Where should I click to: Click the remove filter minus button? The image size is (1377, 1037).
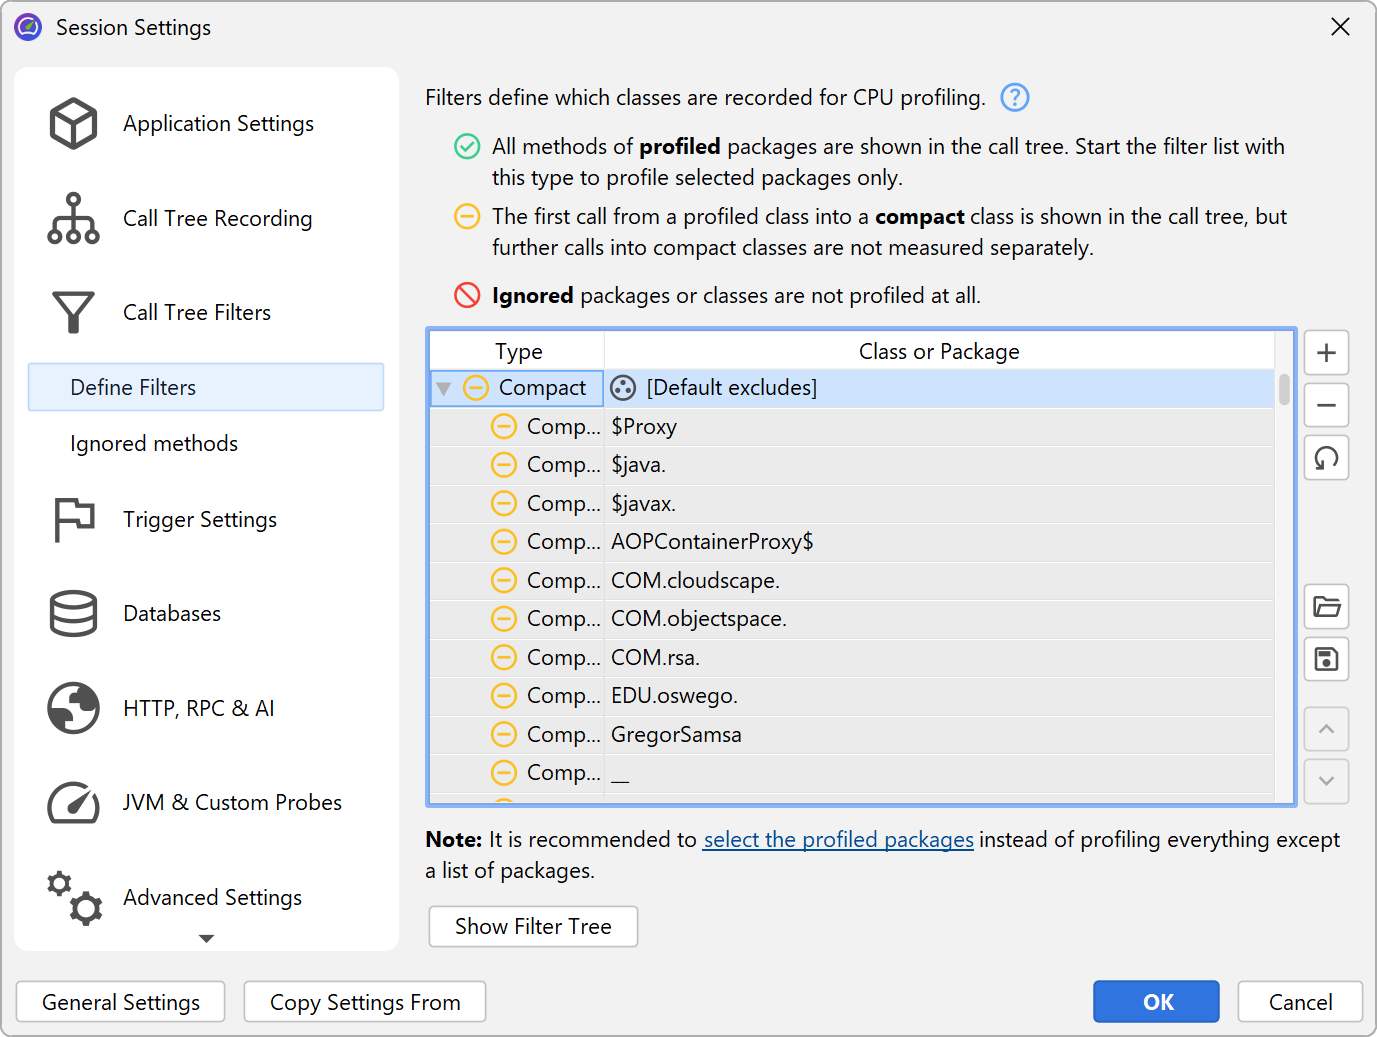[x=1326, y=406]
